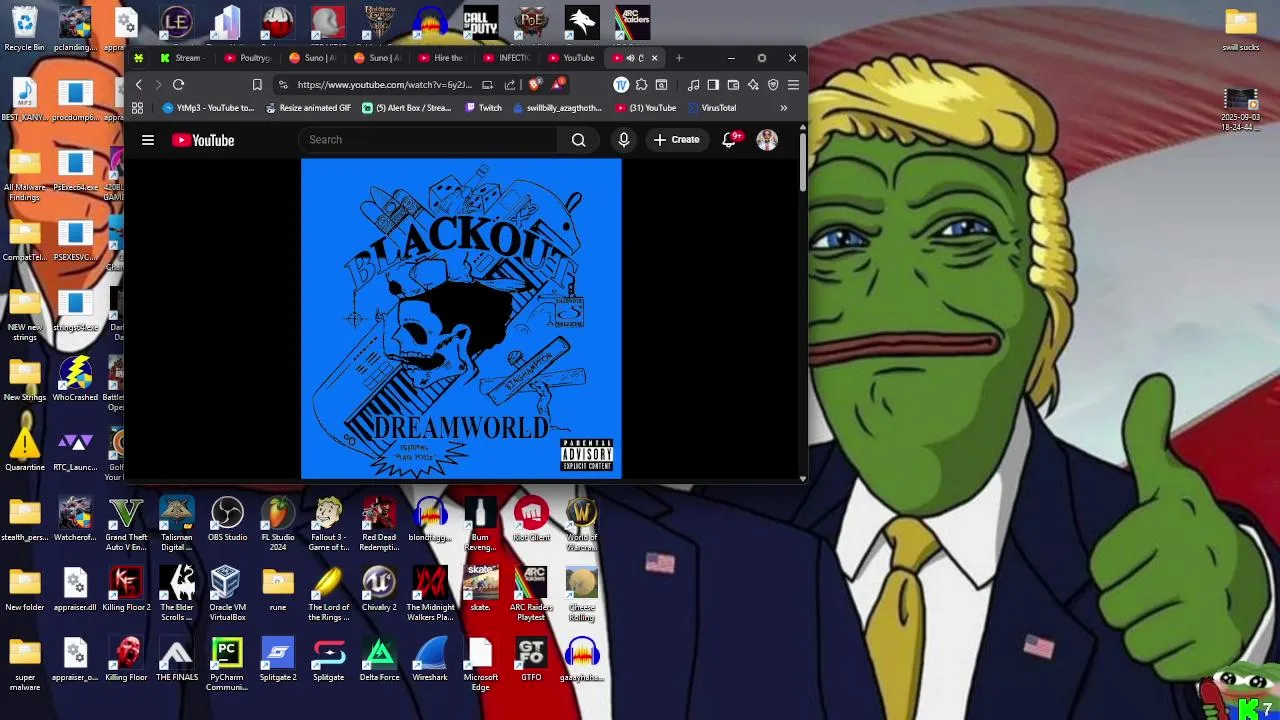Open browser extensions puzzle icon
The image size is (1280, 720).
click(641, 85)
